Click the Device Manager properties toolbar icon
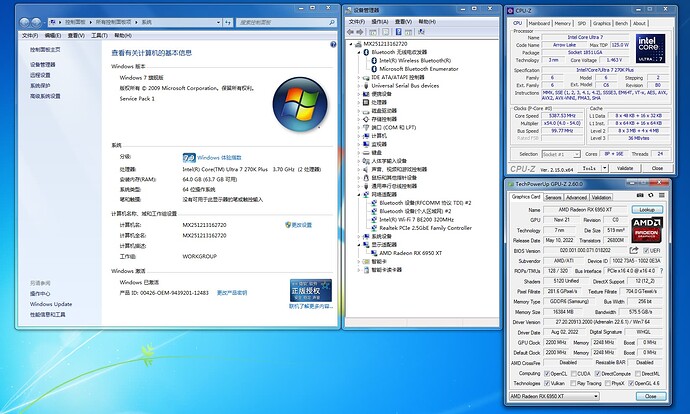The height and width of the screenshot is (414, 690). pyautogui.click(x=386, y=32)
